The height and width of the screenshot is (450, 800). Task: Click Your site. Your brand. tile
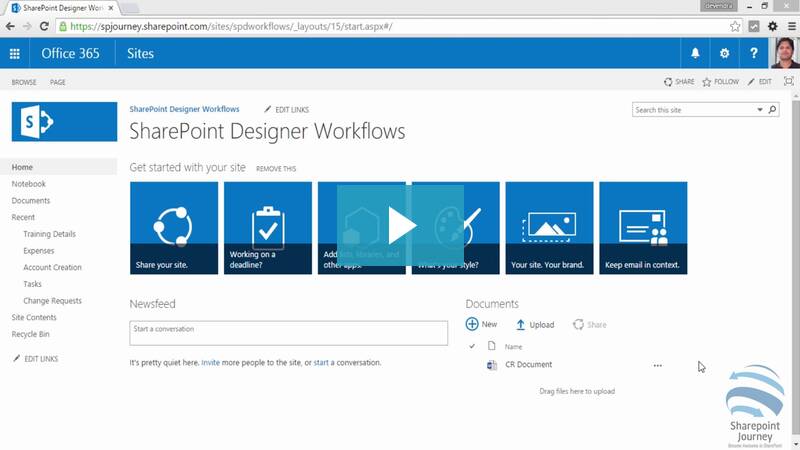pyautogui.click(x=549, y=228)
